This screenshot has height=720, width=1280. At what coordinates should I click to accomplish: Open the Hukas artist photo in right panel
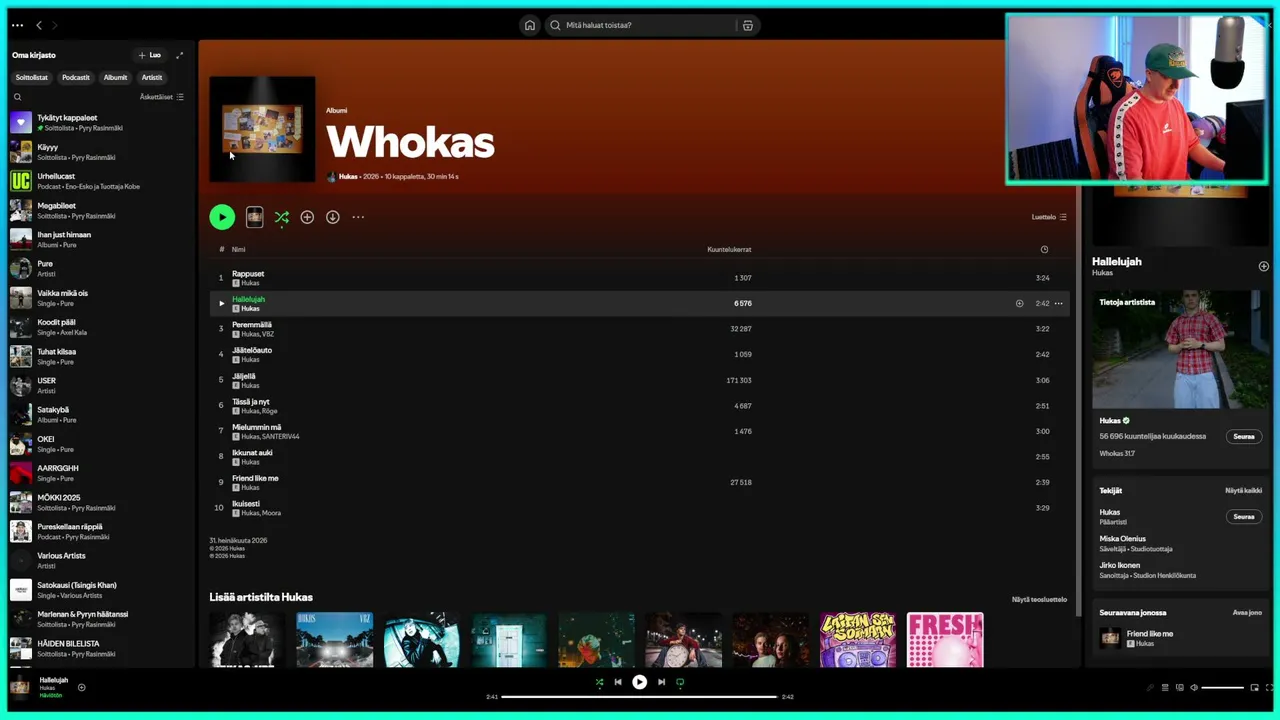[x=1180, y=349]
